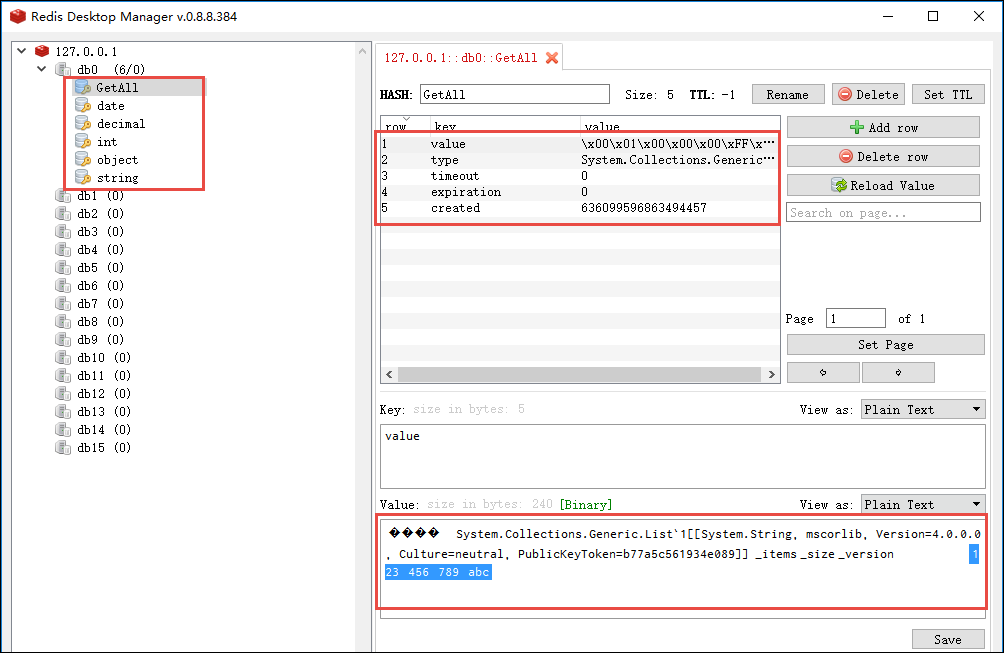1004x653 pixels.
Task: Click the Delete row button
Action: [x=883, y=156]
